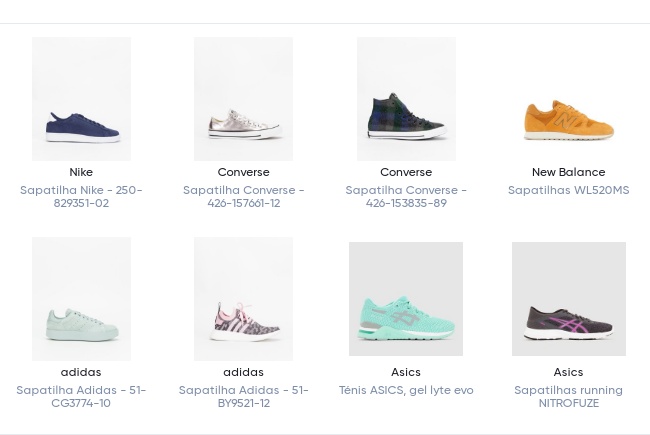Select the adidas brand label under mint sneaker
The width and height of the screenshot is (650, 435).
[81, 372]
